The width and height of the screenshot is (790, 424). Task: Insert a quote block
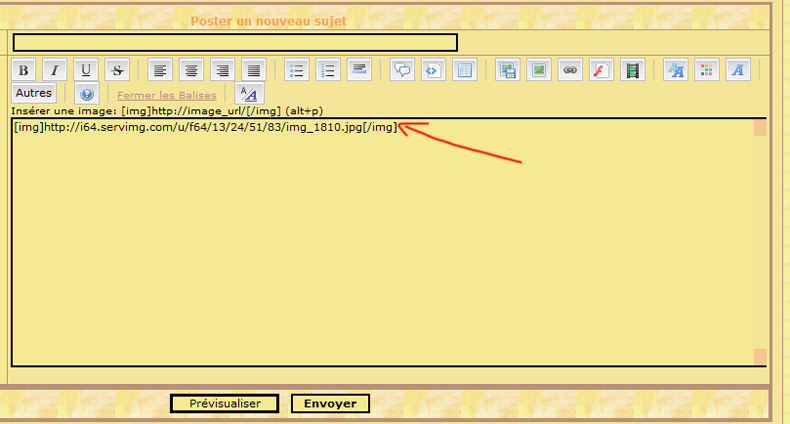pyautogui.click(x=402, y=70)
